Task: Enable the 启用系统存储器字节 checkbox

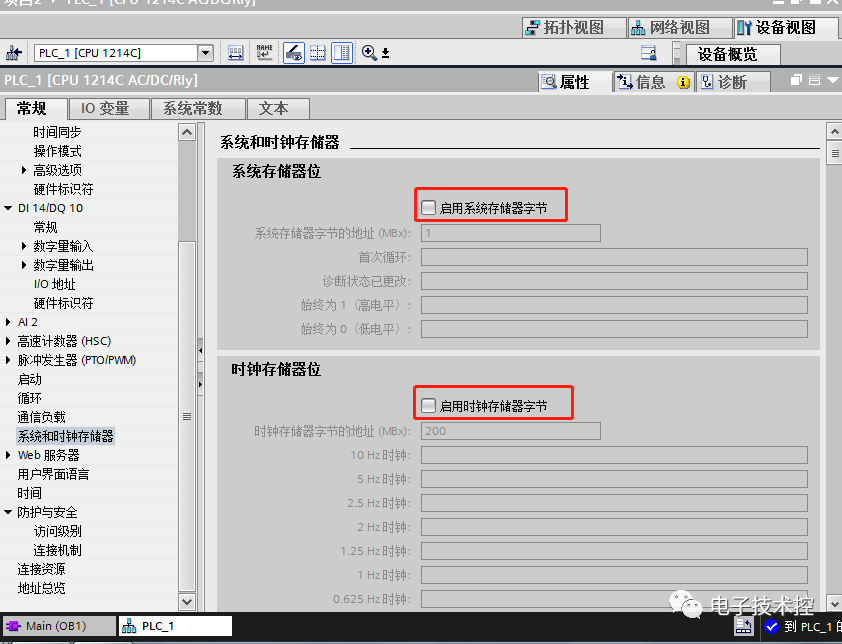Action: pos(428,207)
